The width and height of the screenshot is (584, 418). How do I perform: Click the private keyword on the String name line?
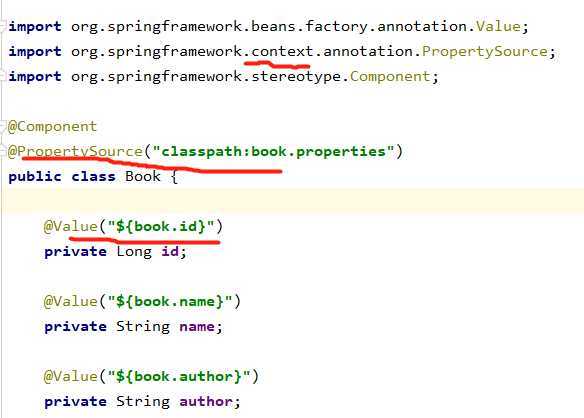coord(75,327)
